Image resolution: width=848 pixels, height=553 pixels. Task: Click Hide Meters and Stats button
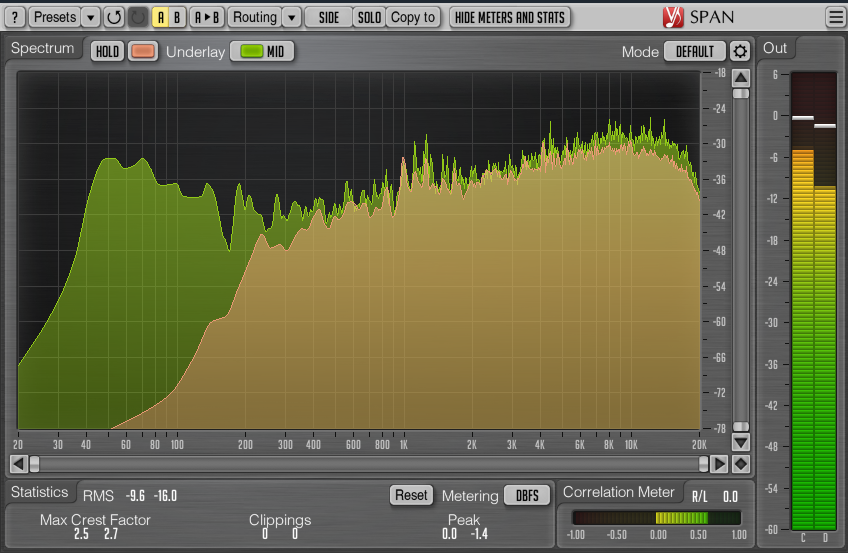coord(509,17)
